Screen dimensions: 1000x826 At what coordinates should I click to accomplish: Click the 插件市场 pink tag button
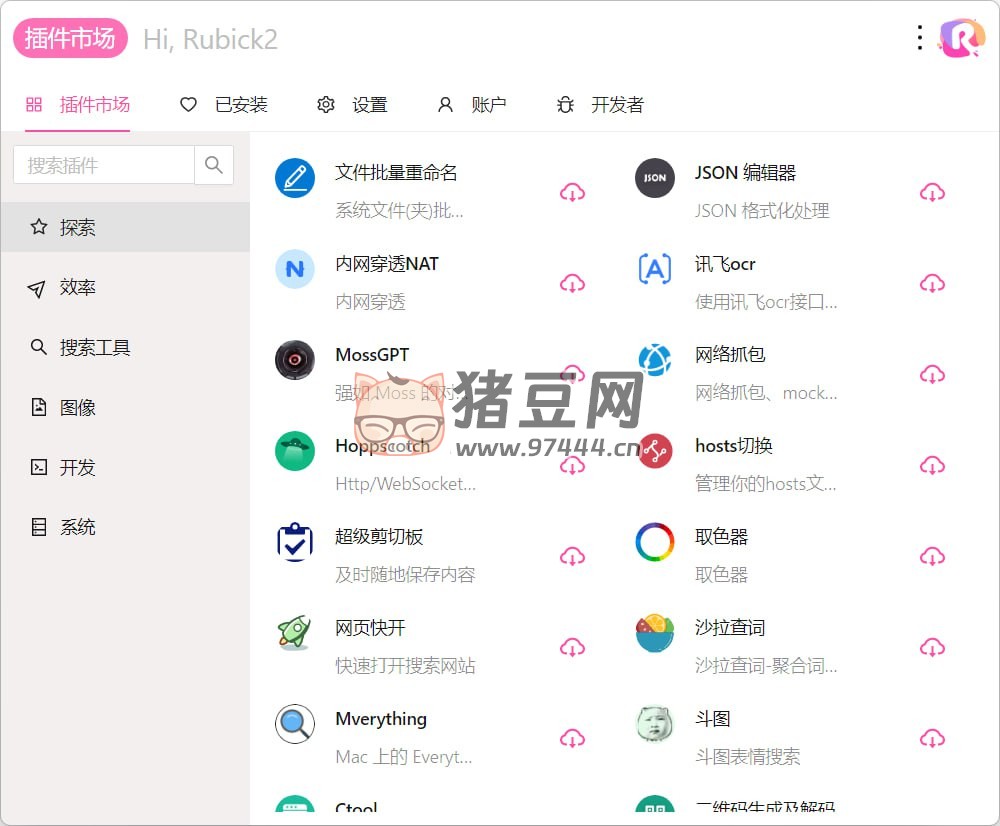70,39
